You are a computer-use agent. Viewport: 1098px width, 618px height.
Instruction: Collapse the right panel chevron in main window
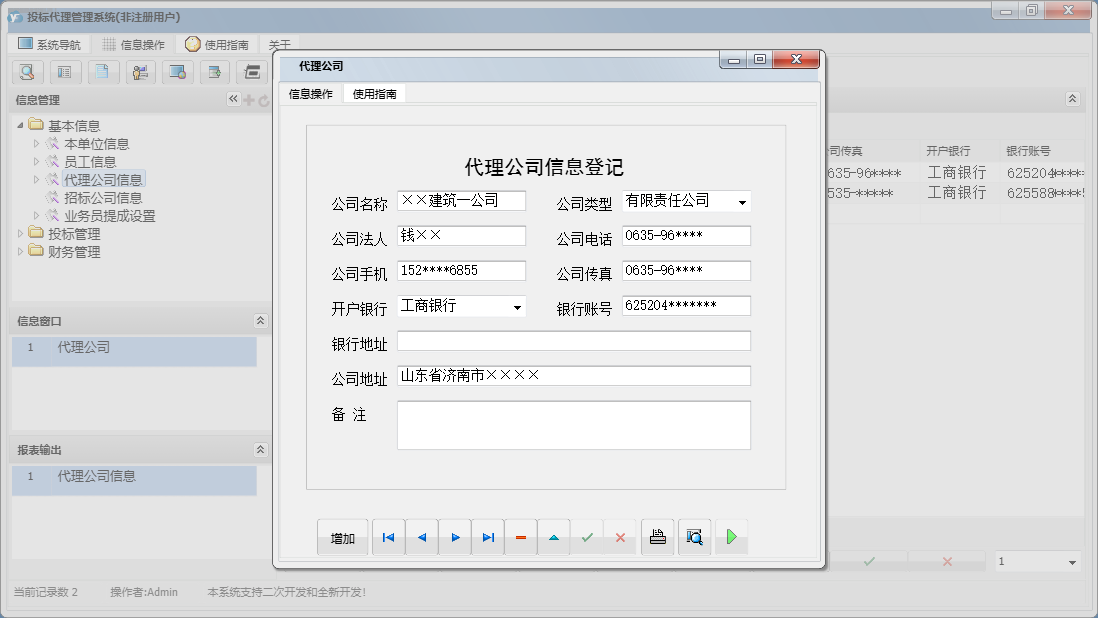click(1073, 99)
